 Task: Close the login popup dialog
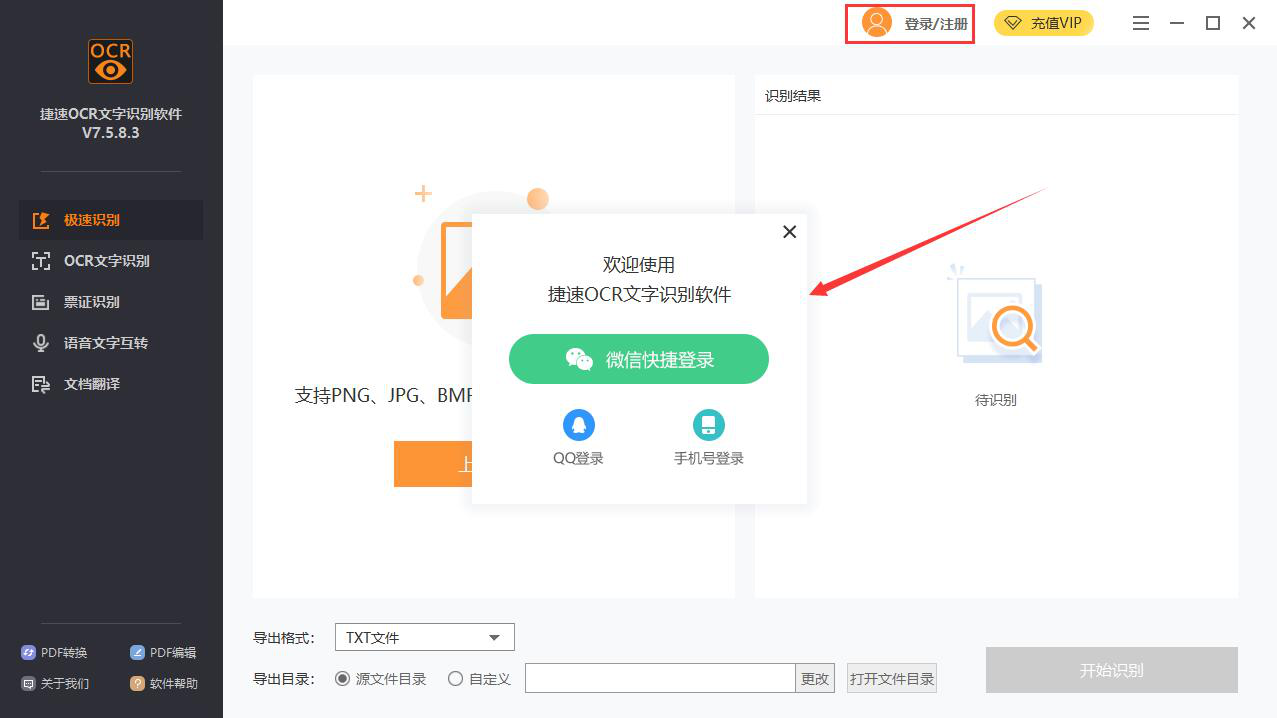tap(789, 232)
